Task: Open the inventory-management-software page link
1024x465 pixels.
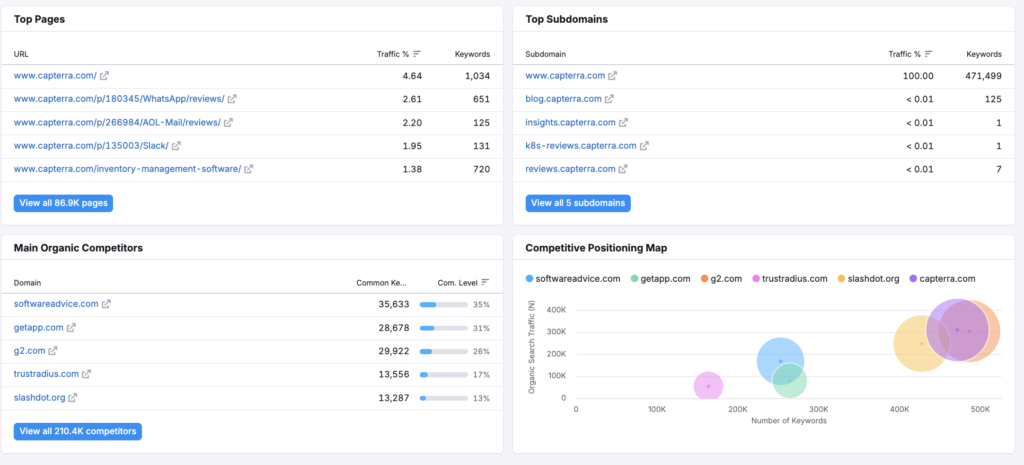Action: coord(127,168)
